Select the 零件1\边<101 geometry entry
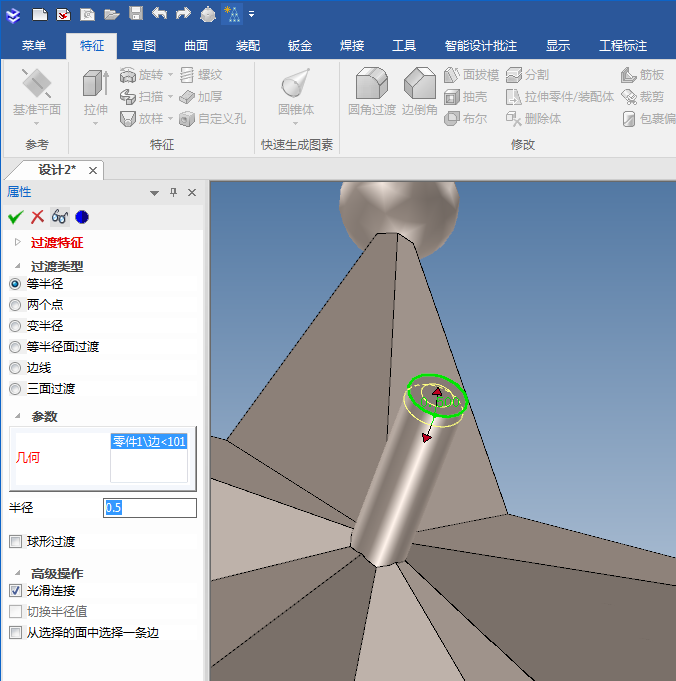The width and height of the screenshot is (676, 681). [149, 441]
